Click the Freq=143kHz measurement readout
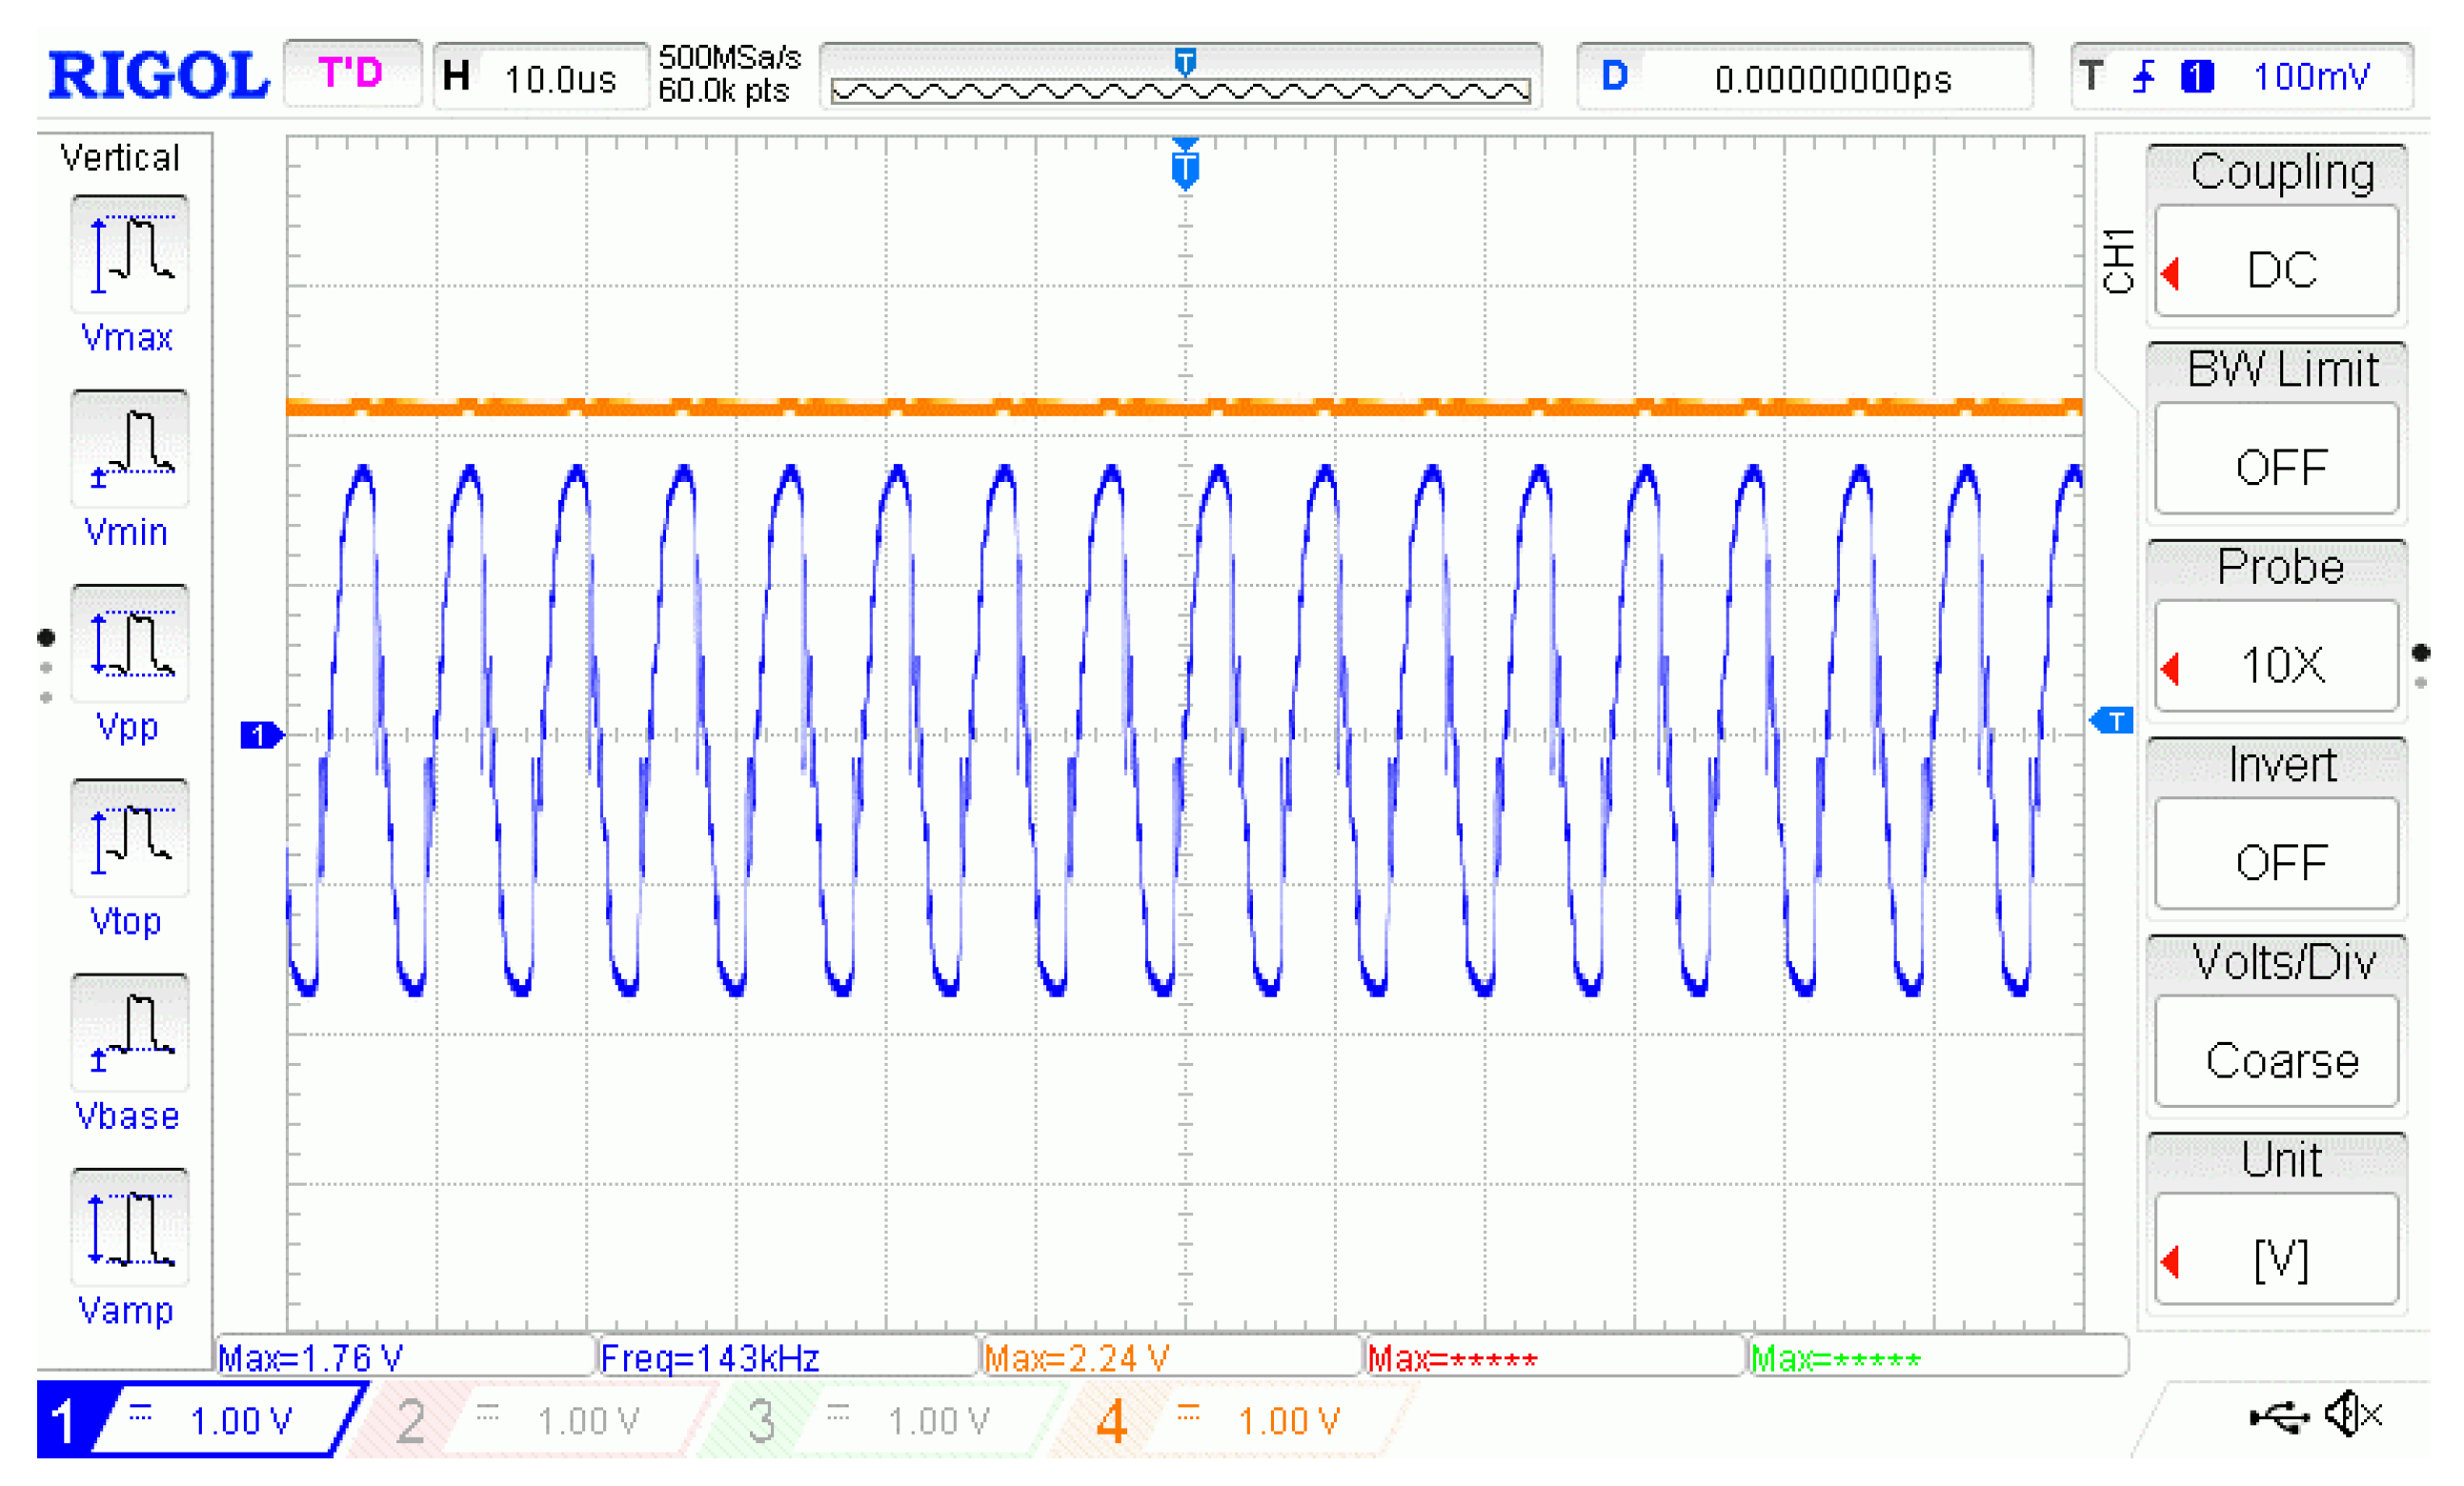Image resolution: width=2464 pixels, height=1486 pixels. [788, 1358]
